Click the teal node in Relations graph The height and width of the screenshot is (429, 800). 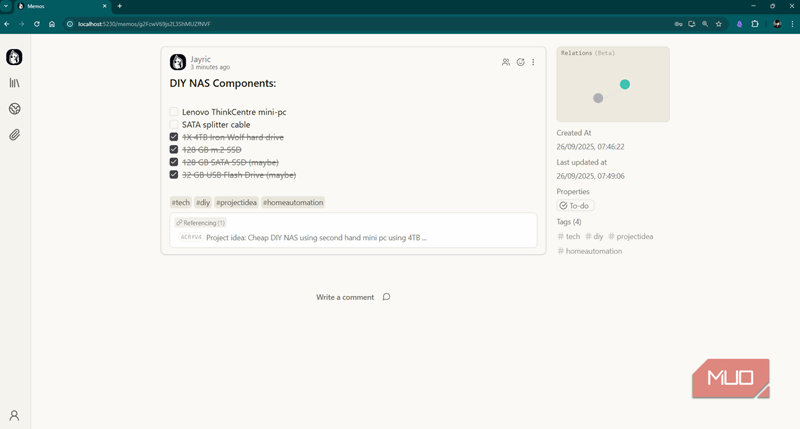point(625,85)
